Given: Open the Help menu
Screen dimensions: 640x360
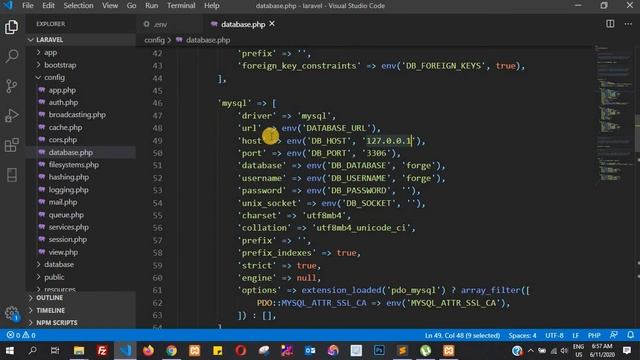Looking at the screenshot, I should tap(211, 6).
